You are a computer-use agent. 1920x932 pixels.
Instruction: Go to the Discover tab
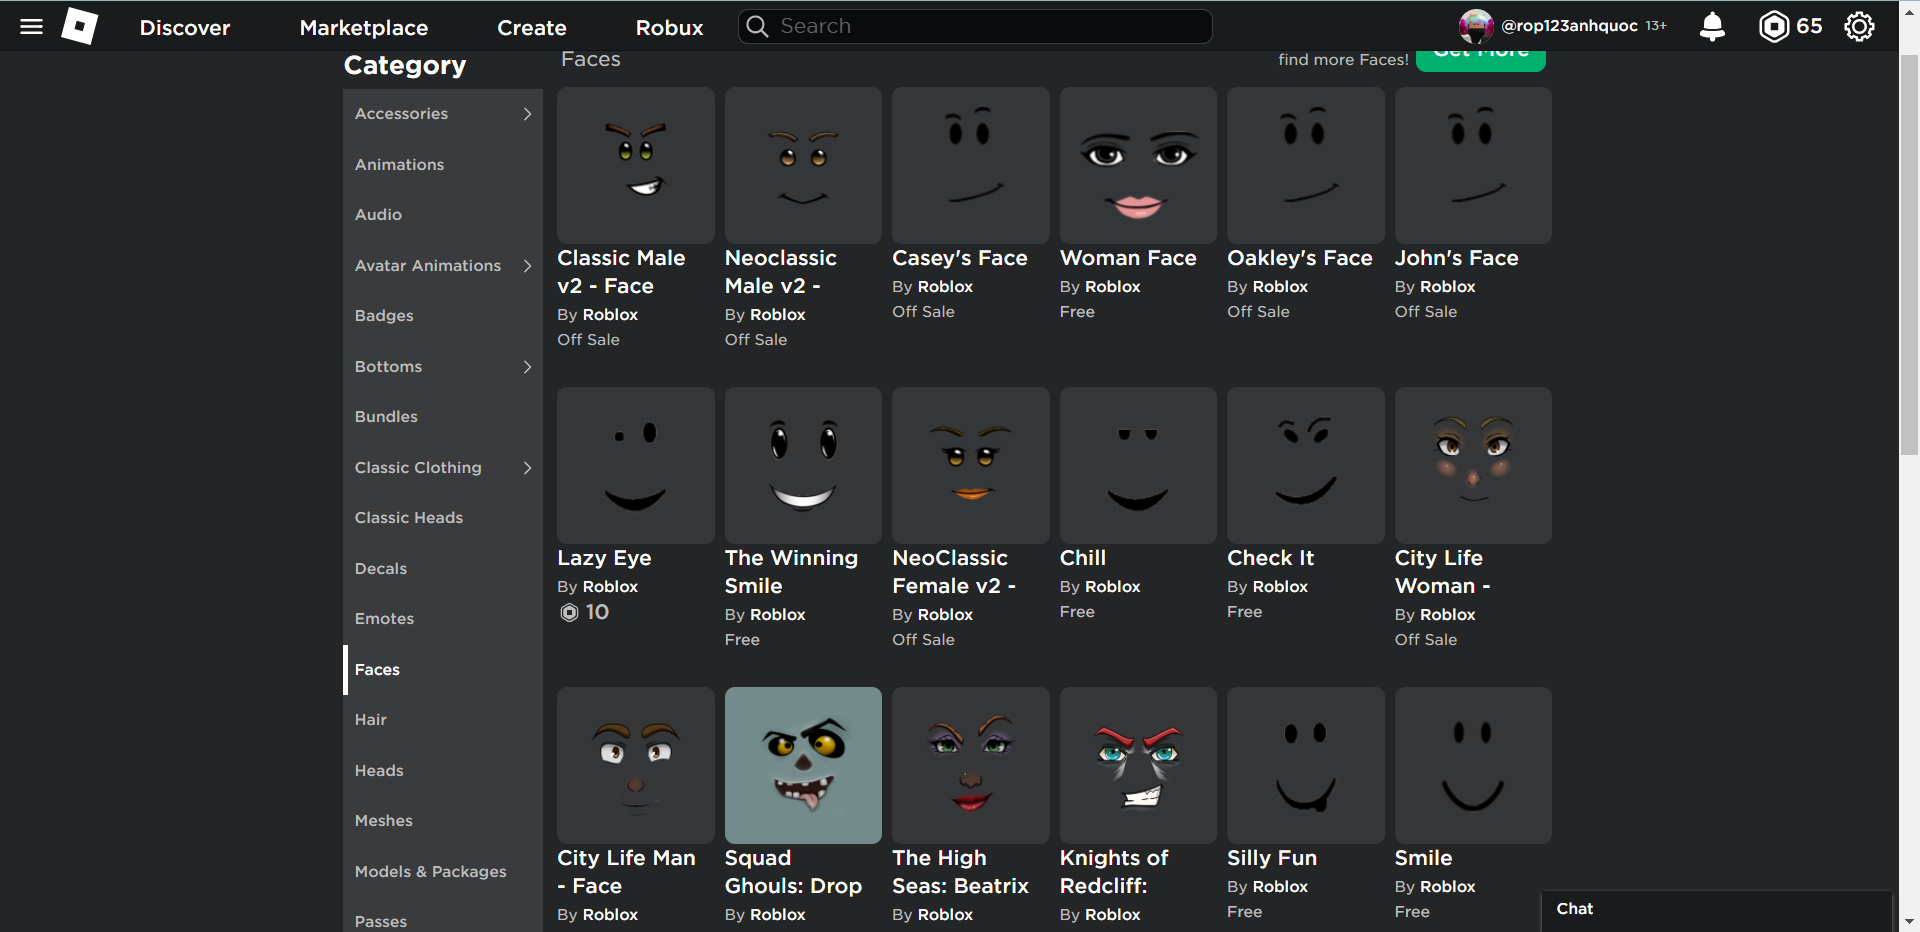[x=185, y=28]
